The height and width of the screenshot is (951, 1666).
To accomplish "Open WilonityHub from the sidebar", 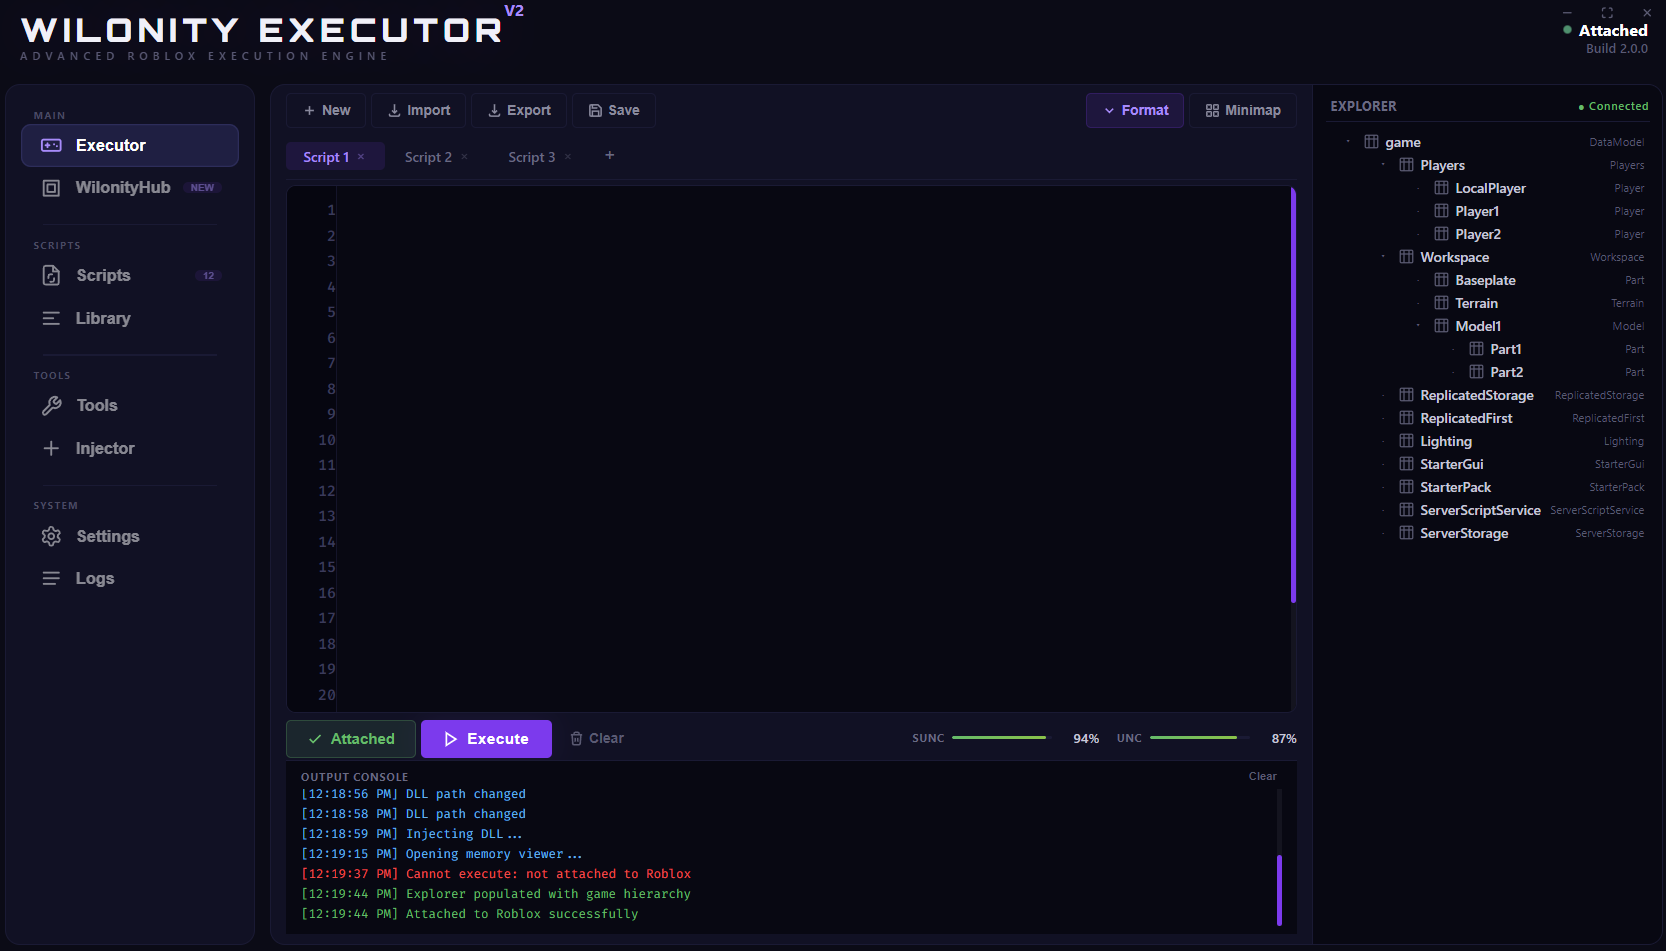I will 130,188.
